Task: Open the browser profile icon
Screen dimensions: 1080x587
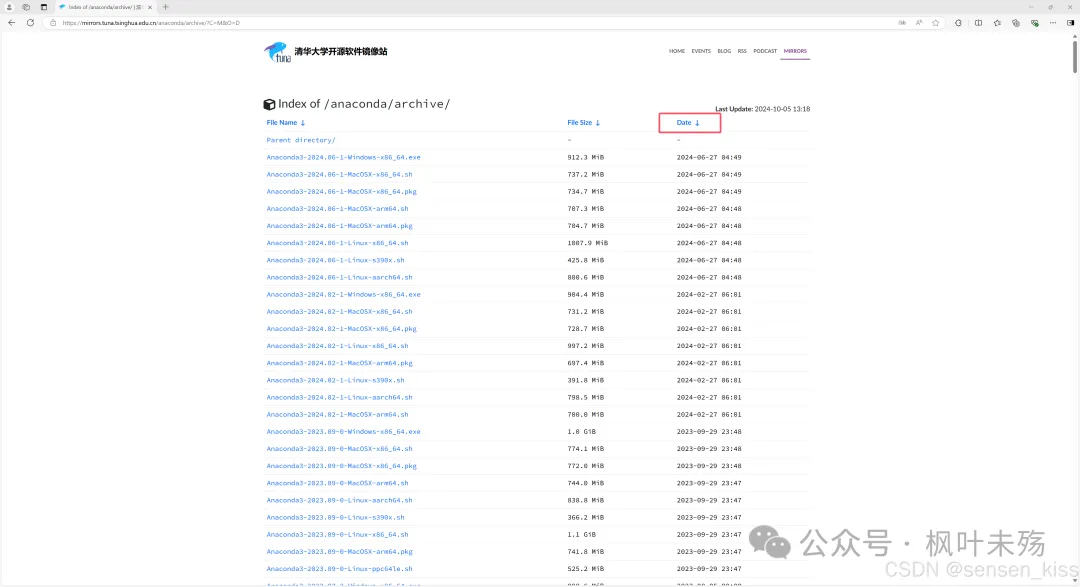Action: click(x=9, y=7)
